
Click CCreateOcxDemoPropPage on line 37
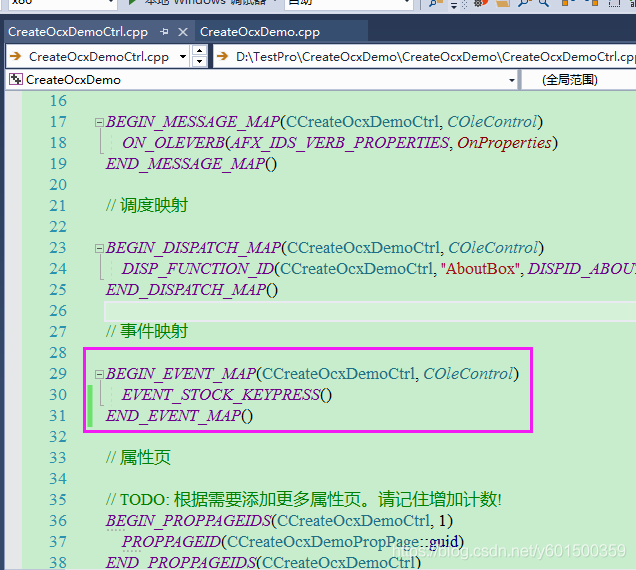point(323,542)
